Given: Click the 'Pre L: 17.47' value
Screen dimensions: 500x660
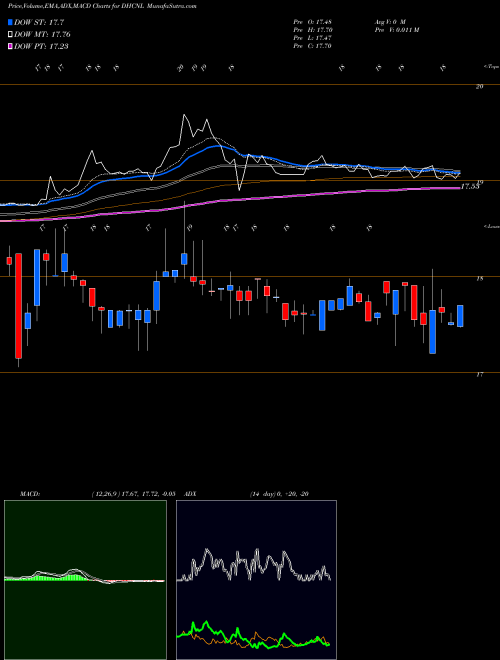Looking at the screenshot, I should point(313,38).
